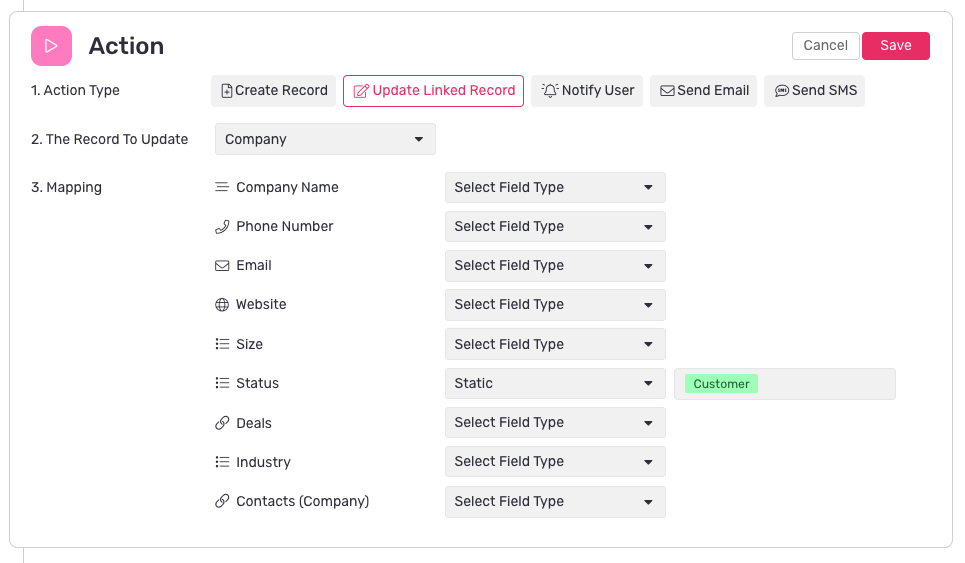The height and width of the screenshot is (563, 965).
Task: Save the action
Action: [895, 46]
